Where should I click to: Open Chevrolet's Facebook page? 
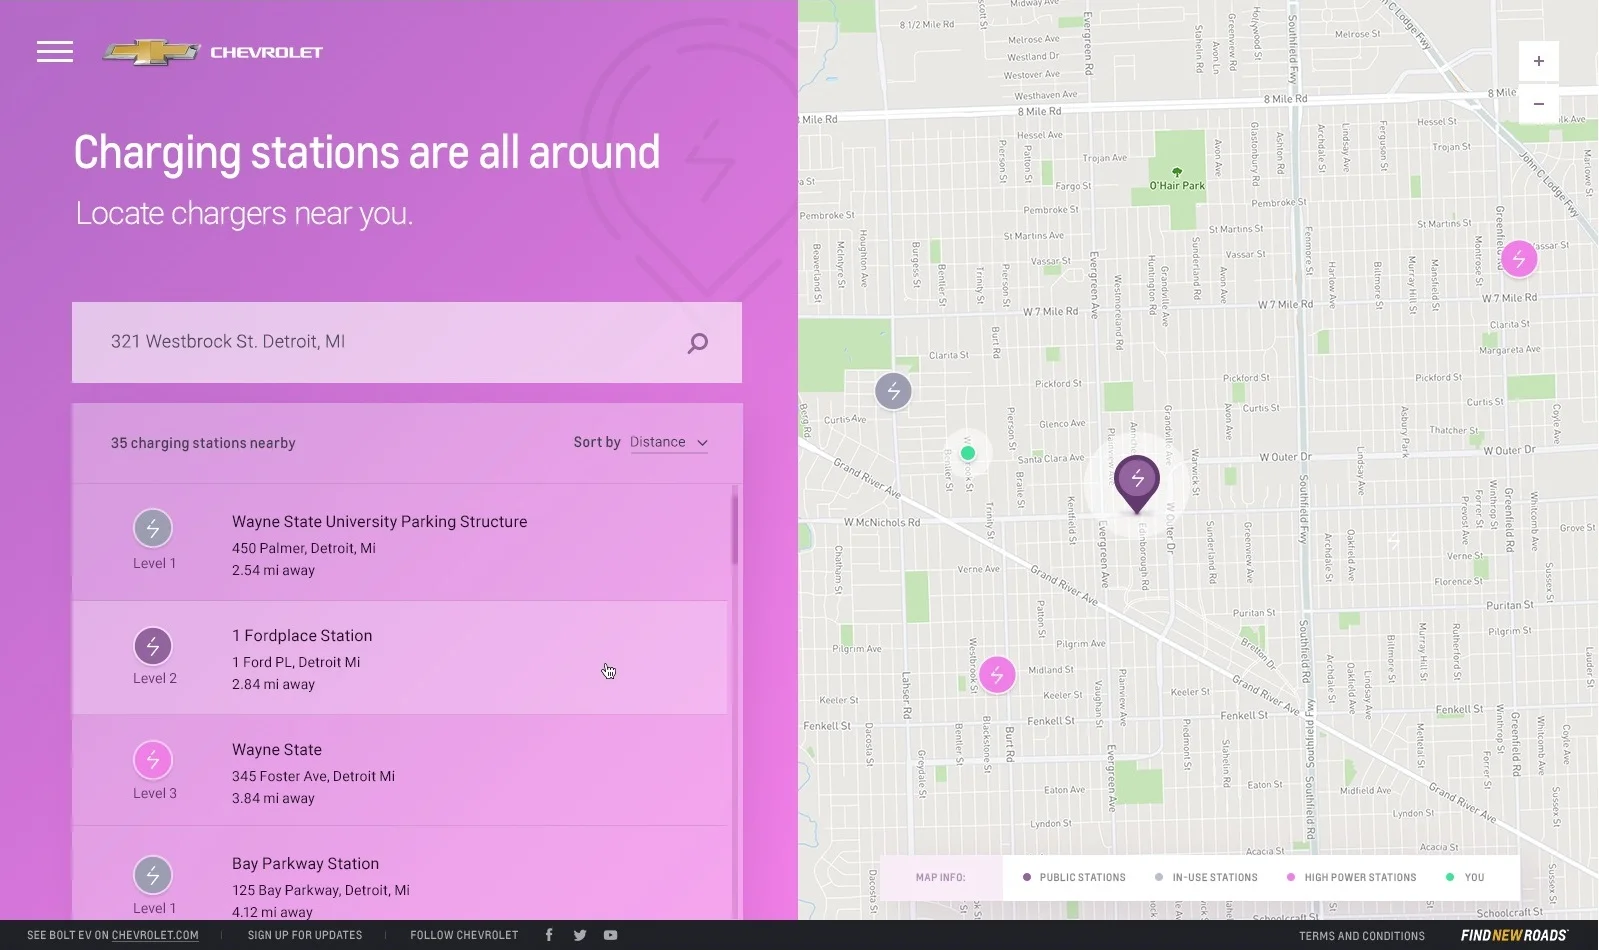549,935
